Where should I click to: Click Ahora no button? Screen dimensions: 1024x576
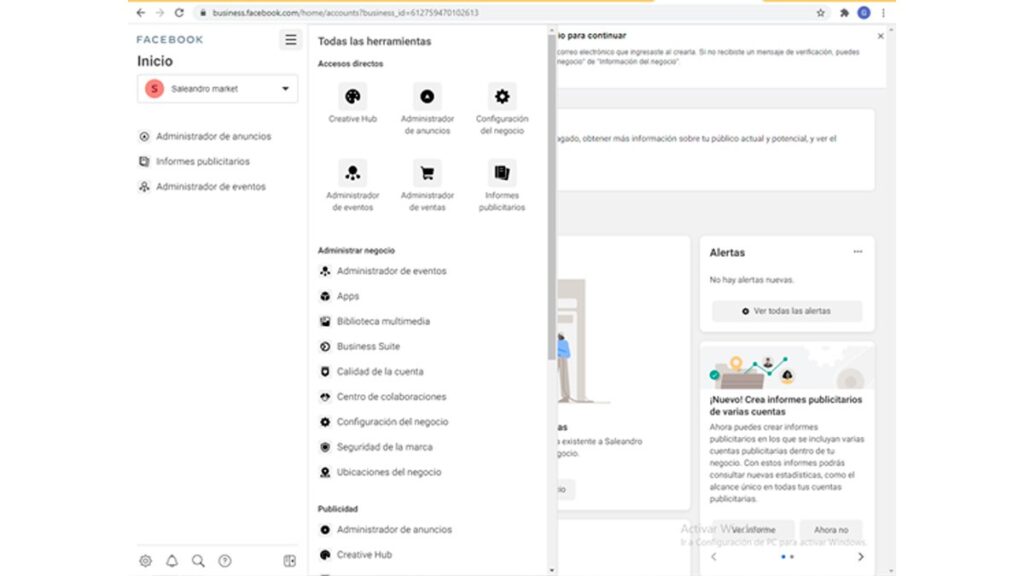pyautogui.click(x=831, y=530)
